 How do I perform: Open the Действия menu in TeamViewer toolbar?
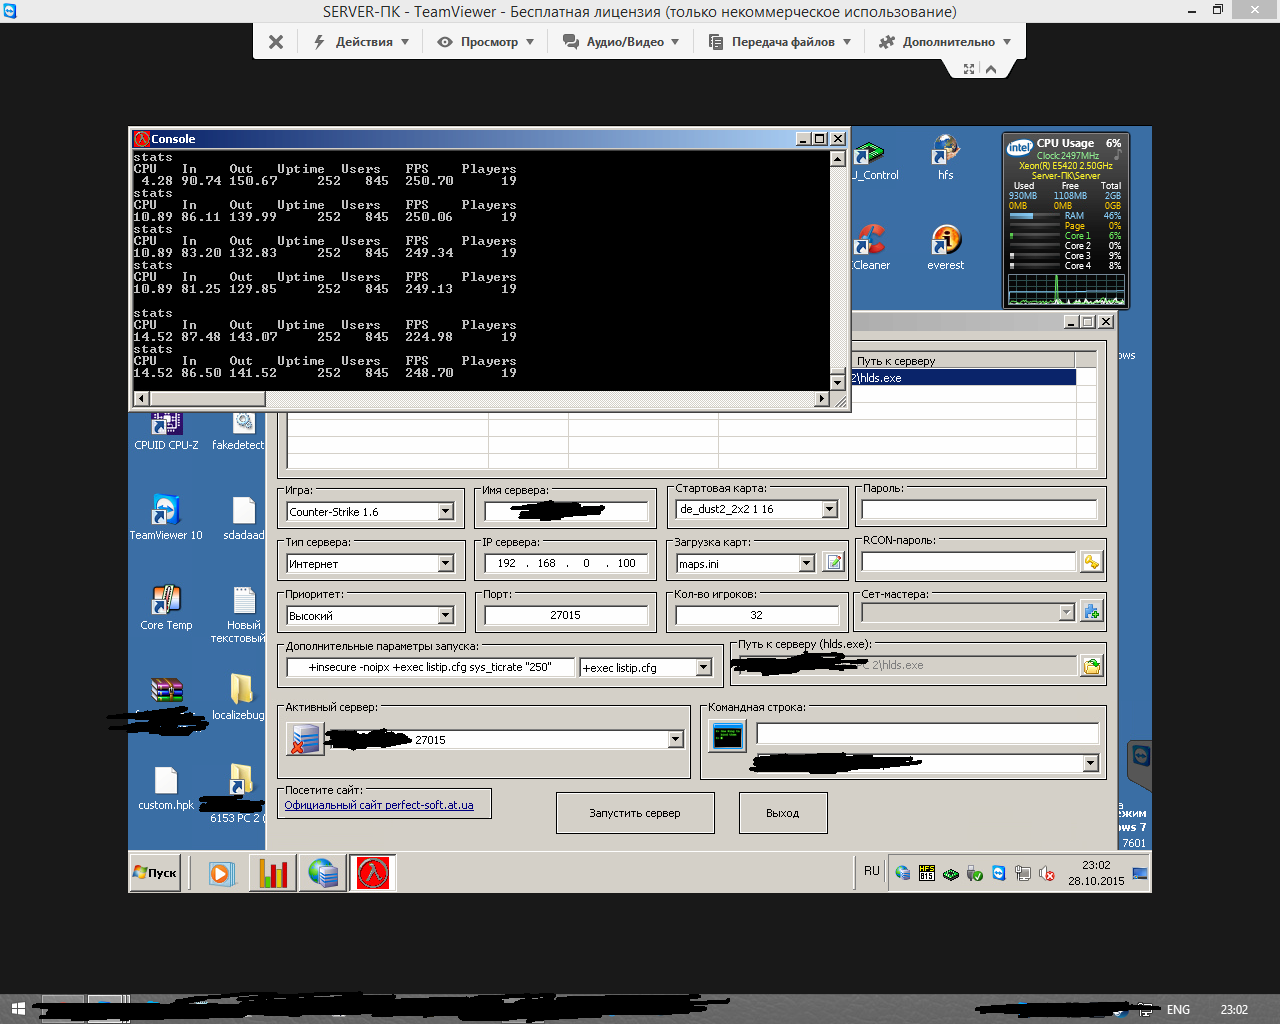point(362,42)
